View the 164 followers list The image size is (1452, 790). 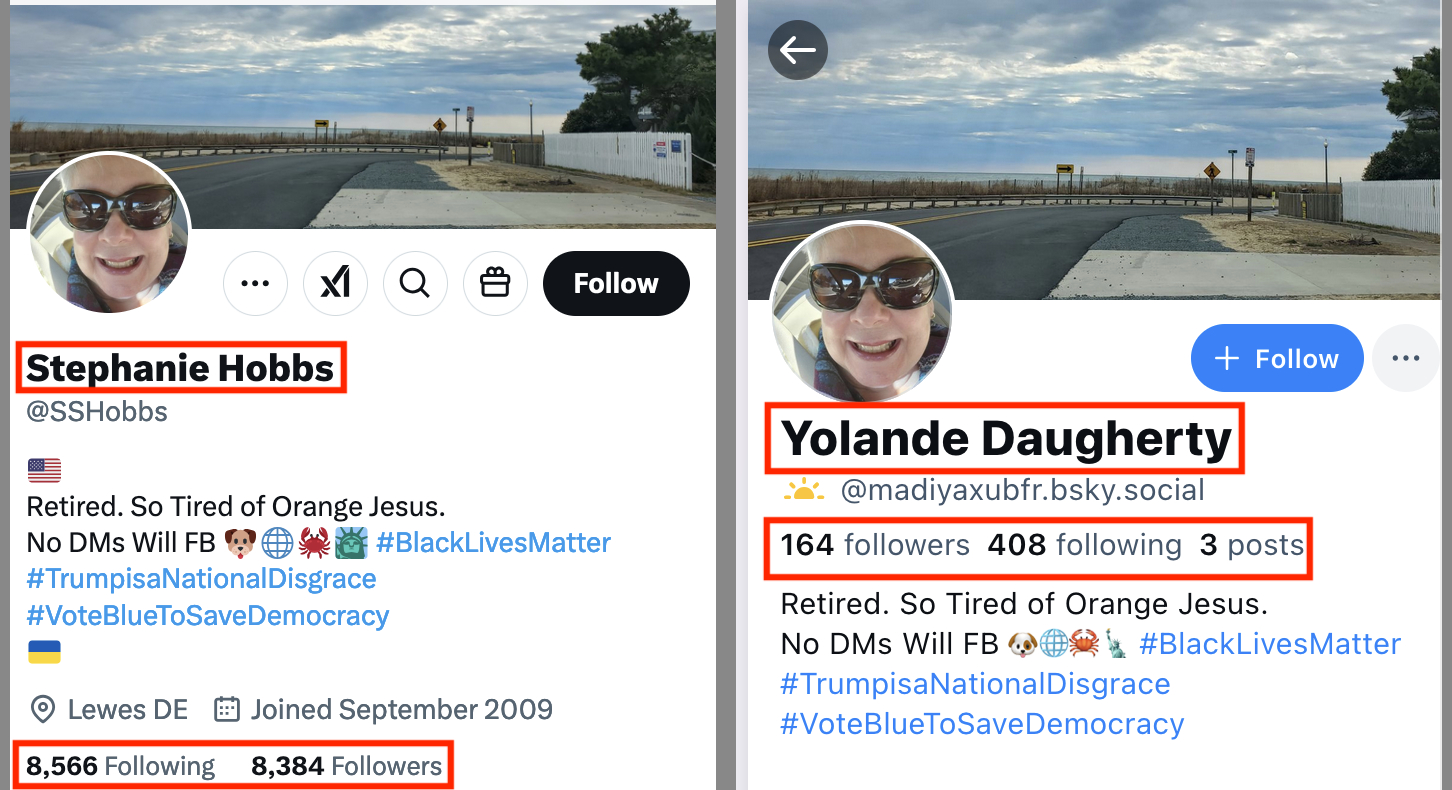click(x=874, y=545)
